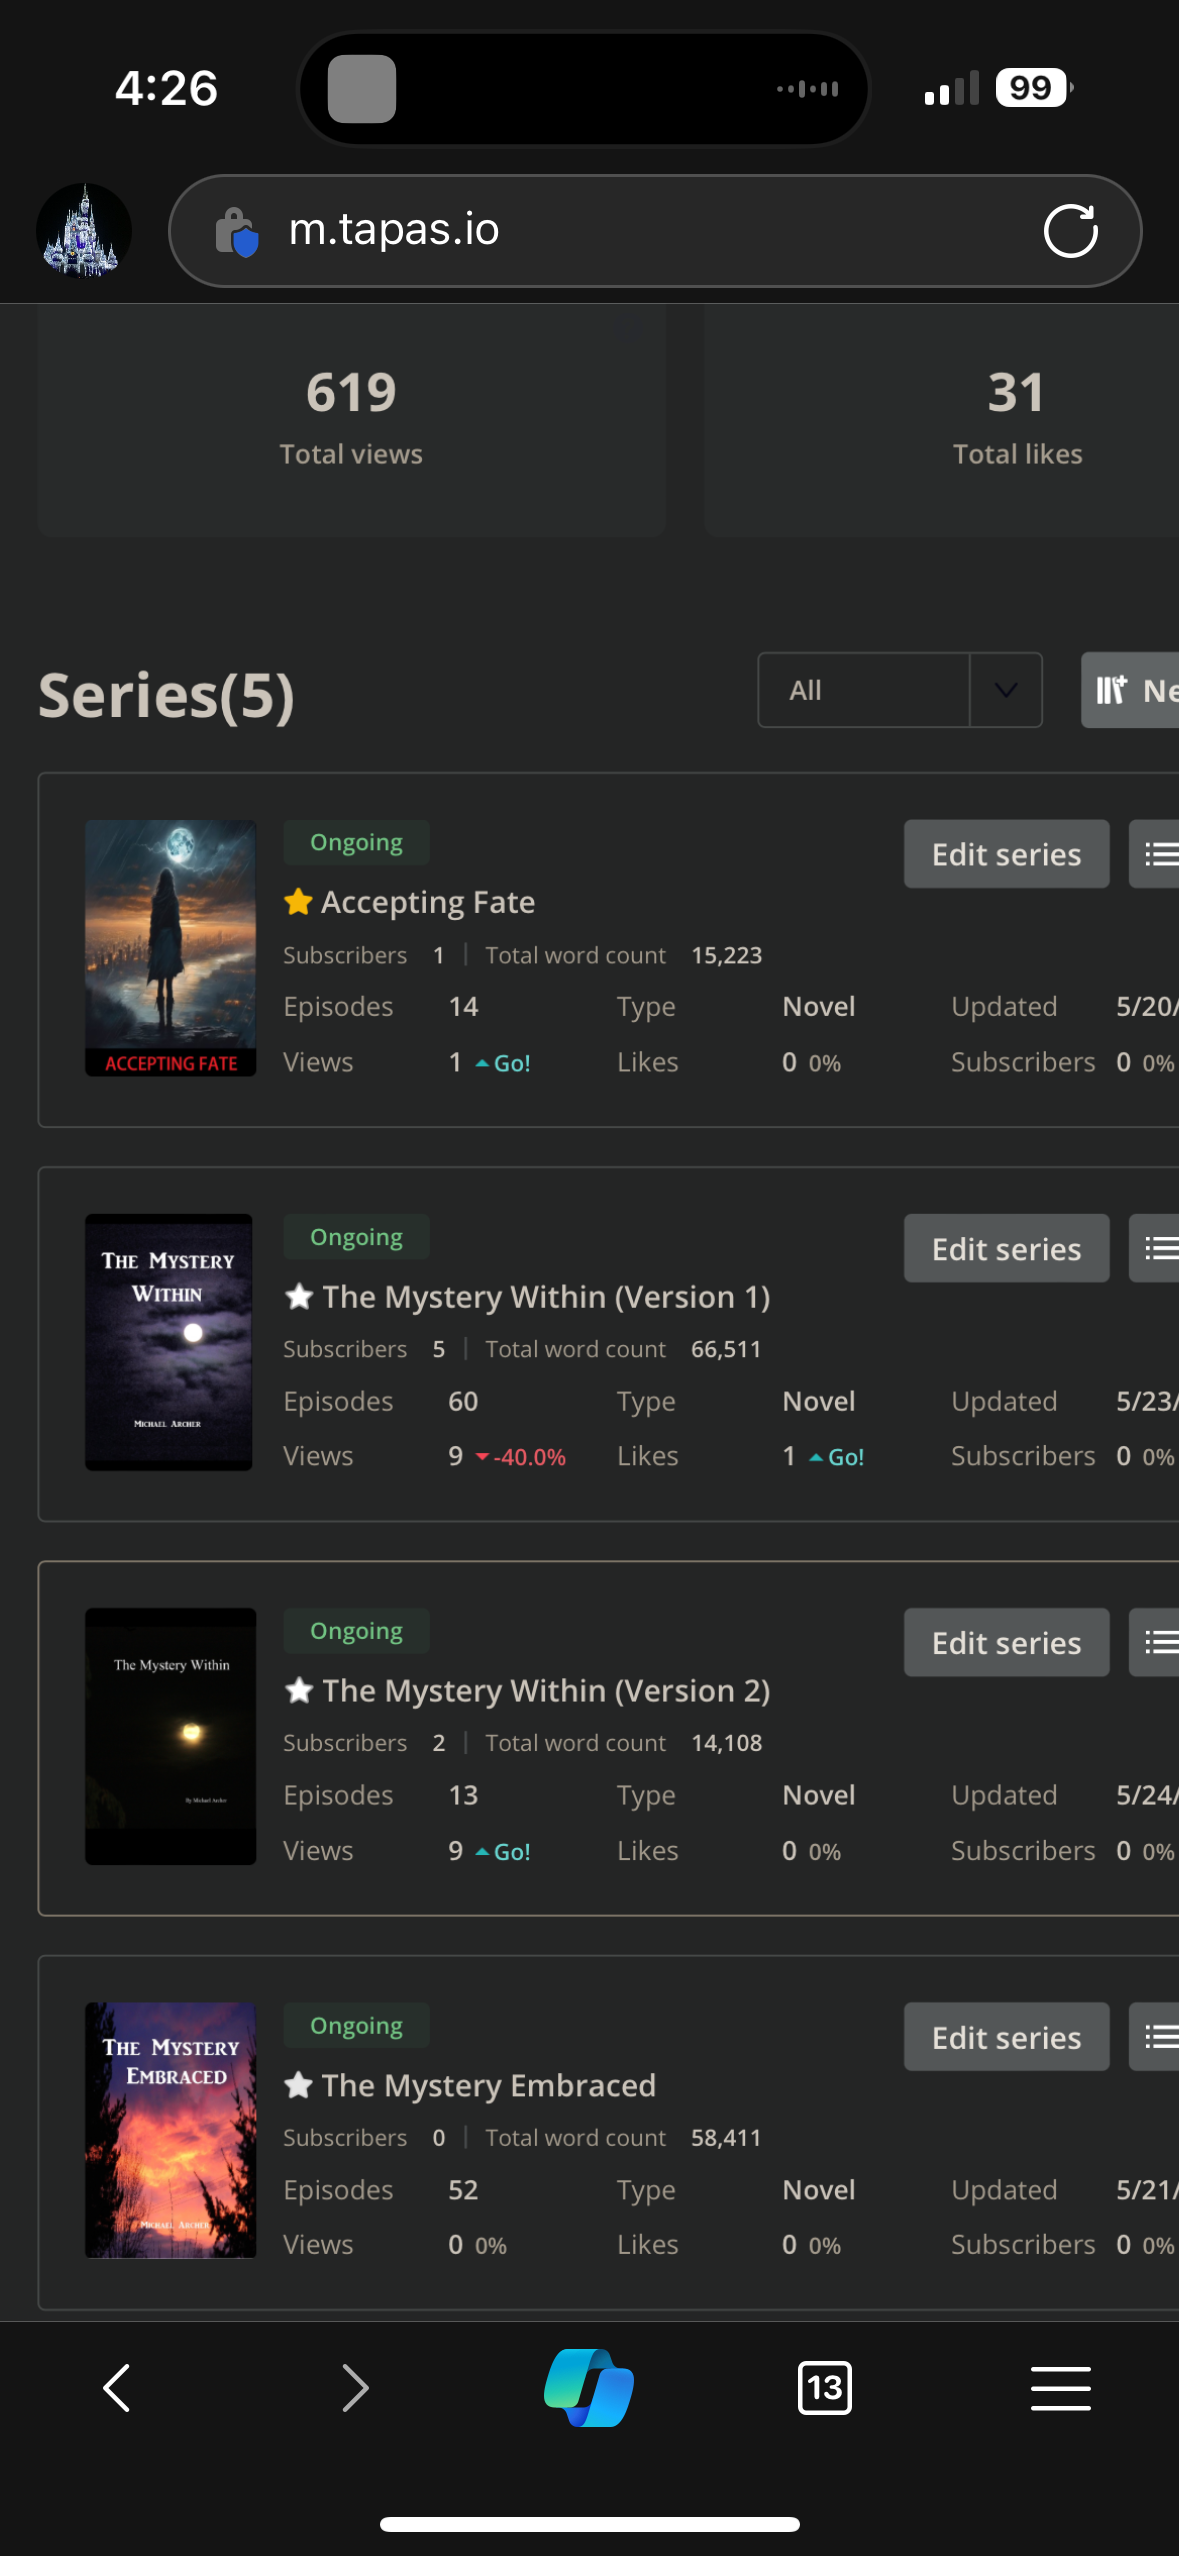Toggle the star on The Mystery Embraced
This screenshot has height=2556, width=1179.
298,2085
